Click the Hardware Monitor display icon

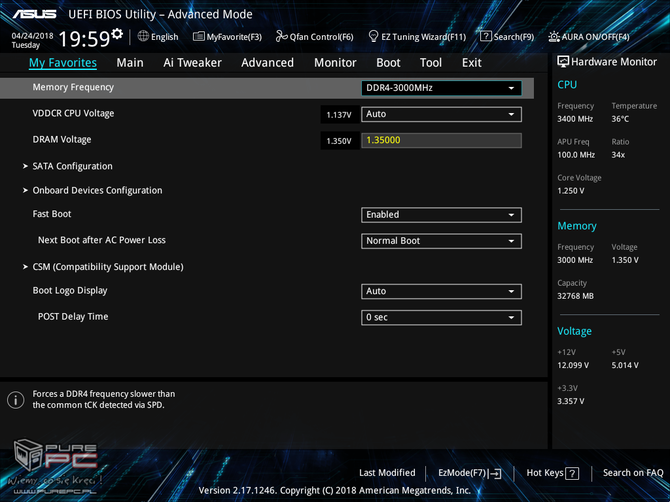(x=563, y=62)
